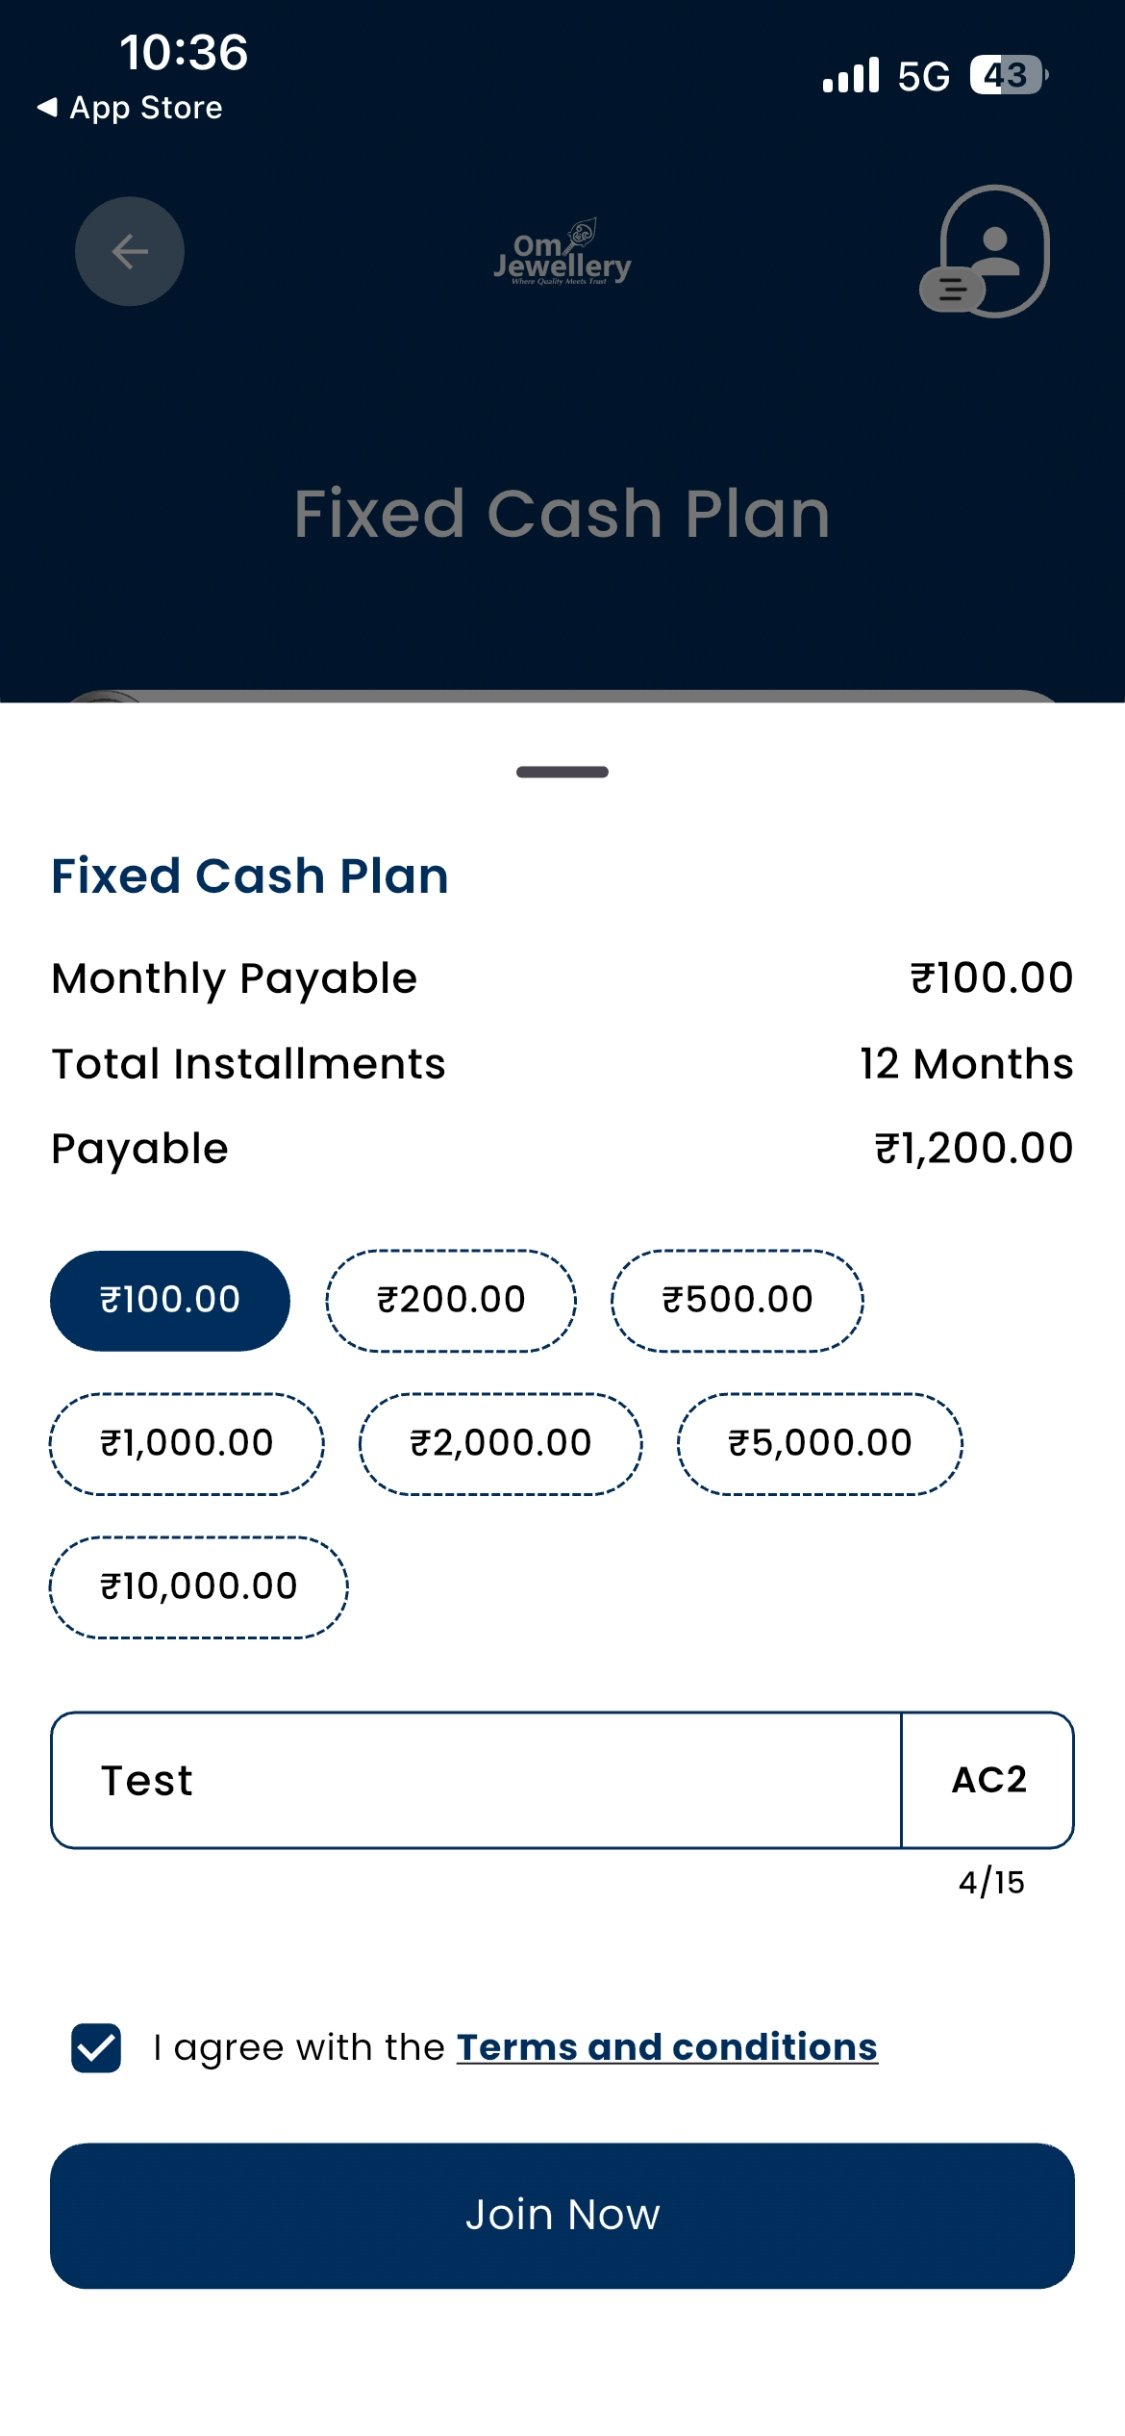Tap the dimmed Fixed Cash Plan header
Image resolution: width=1125 pixels, height=2436 pixels.
[562, 514]
